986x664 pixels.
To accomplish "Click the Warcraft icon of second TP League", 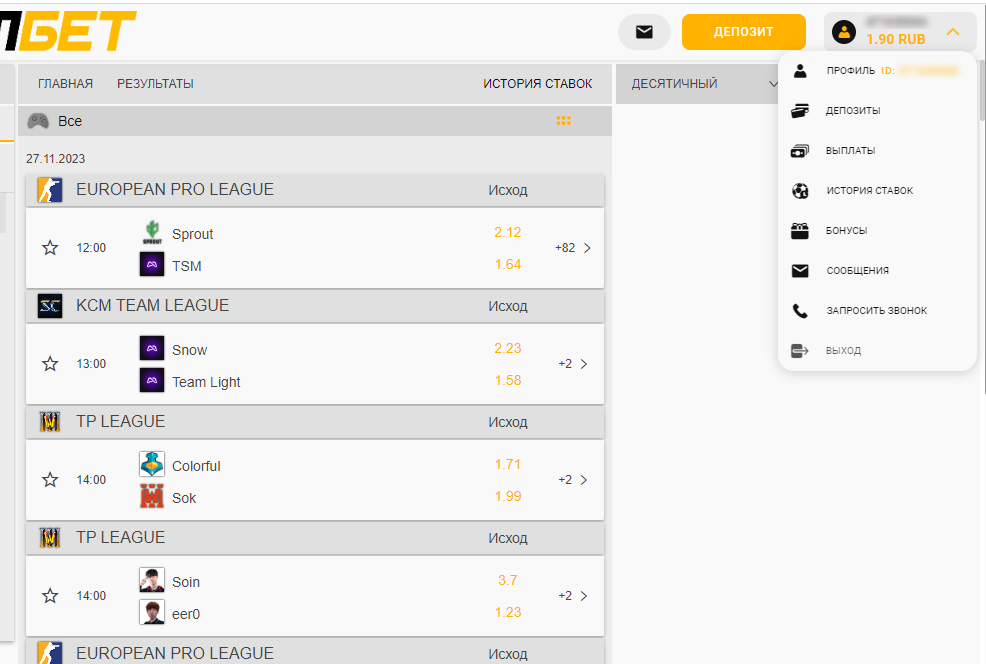I will tap(50, 538).
